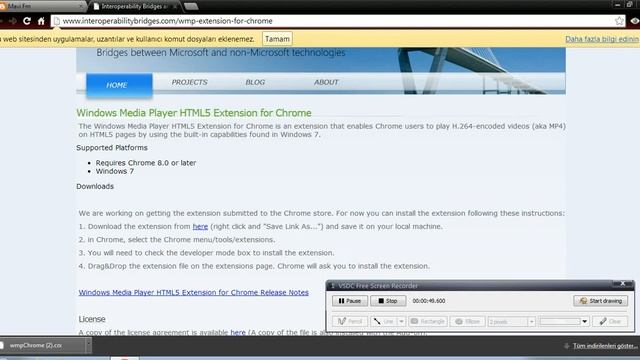
Task: Pause the VSDC screen recording
Action: tap(350, 301)
